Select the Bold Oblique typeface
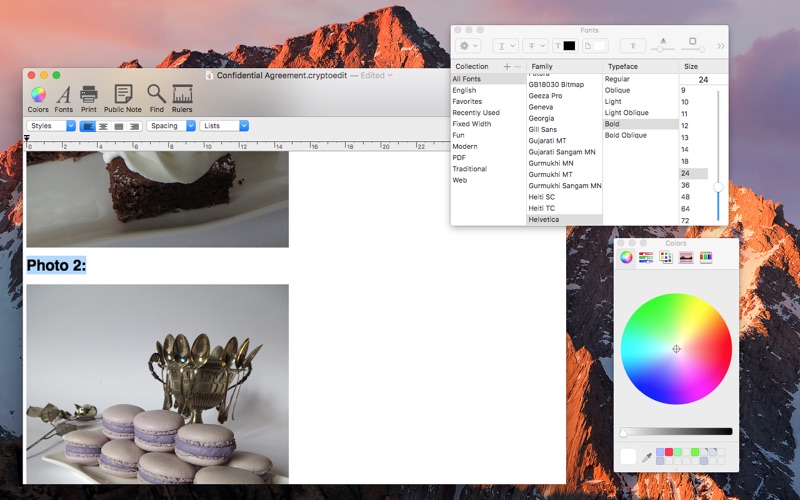The image size is (800, 500). pyautogui.click(x=625, y=135)
